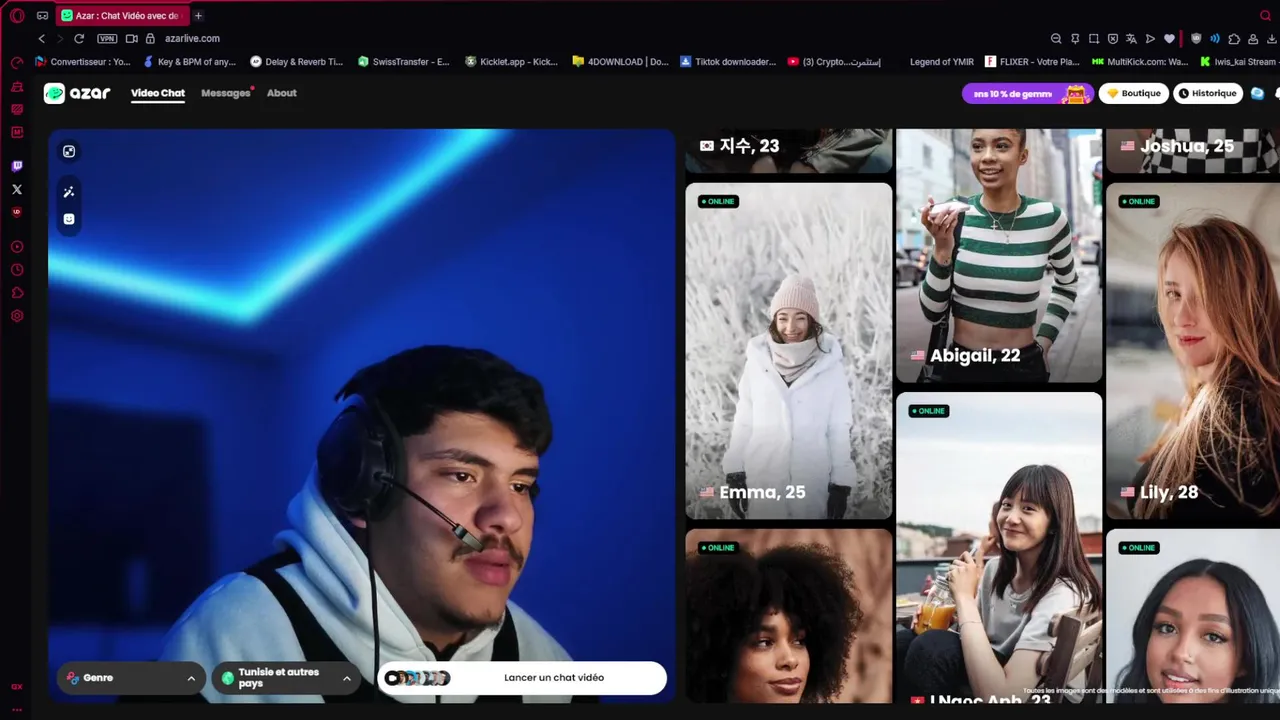Image resolution: width=1280 pixels, height=720 pixels.
Task: Open the Key & BPM bookmark
Action: pos(189,61)
